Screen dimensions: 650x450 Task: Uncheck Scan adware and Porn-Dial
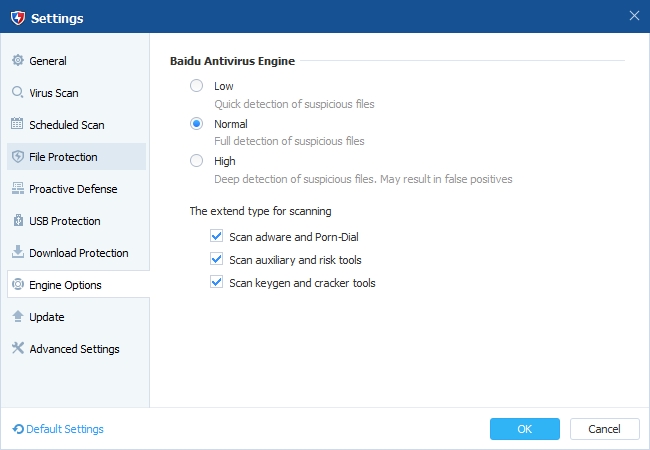216,237
